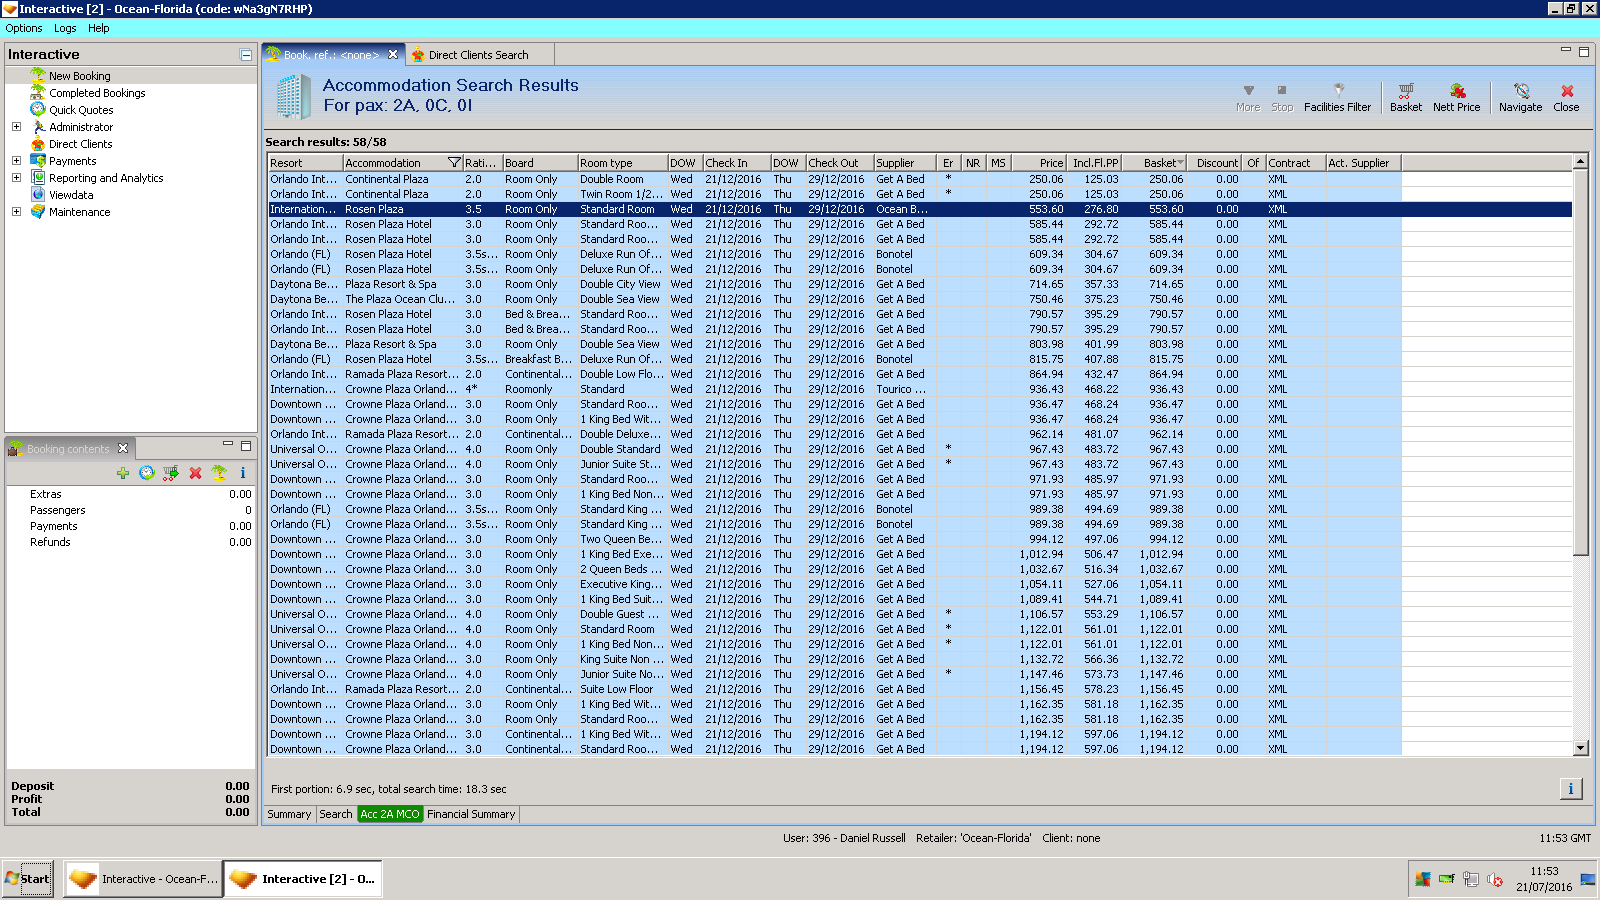This screenshot has height=900, width=1600.
Task: Click the green plus icon in Booking contents
Action: (123, 473)
